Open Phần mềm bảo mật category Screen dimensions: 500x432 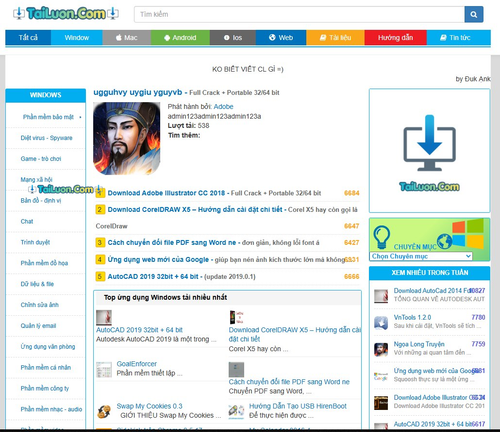point(48,117)
